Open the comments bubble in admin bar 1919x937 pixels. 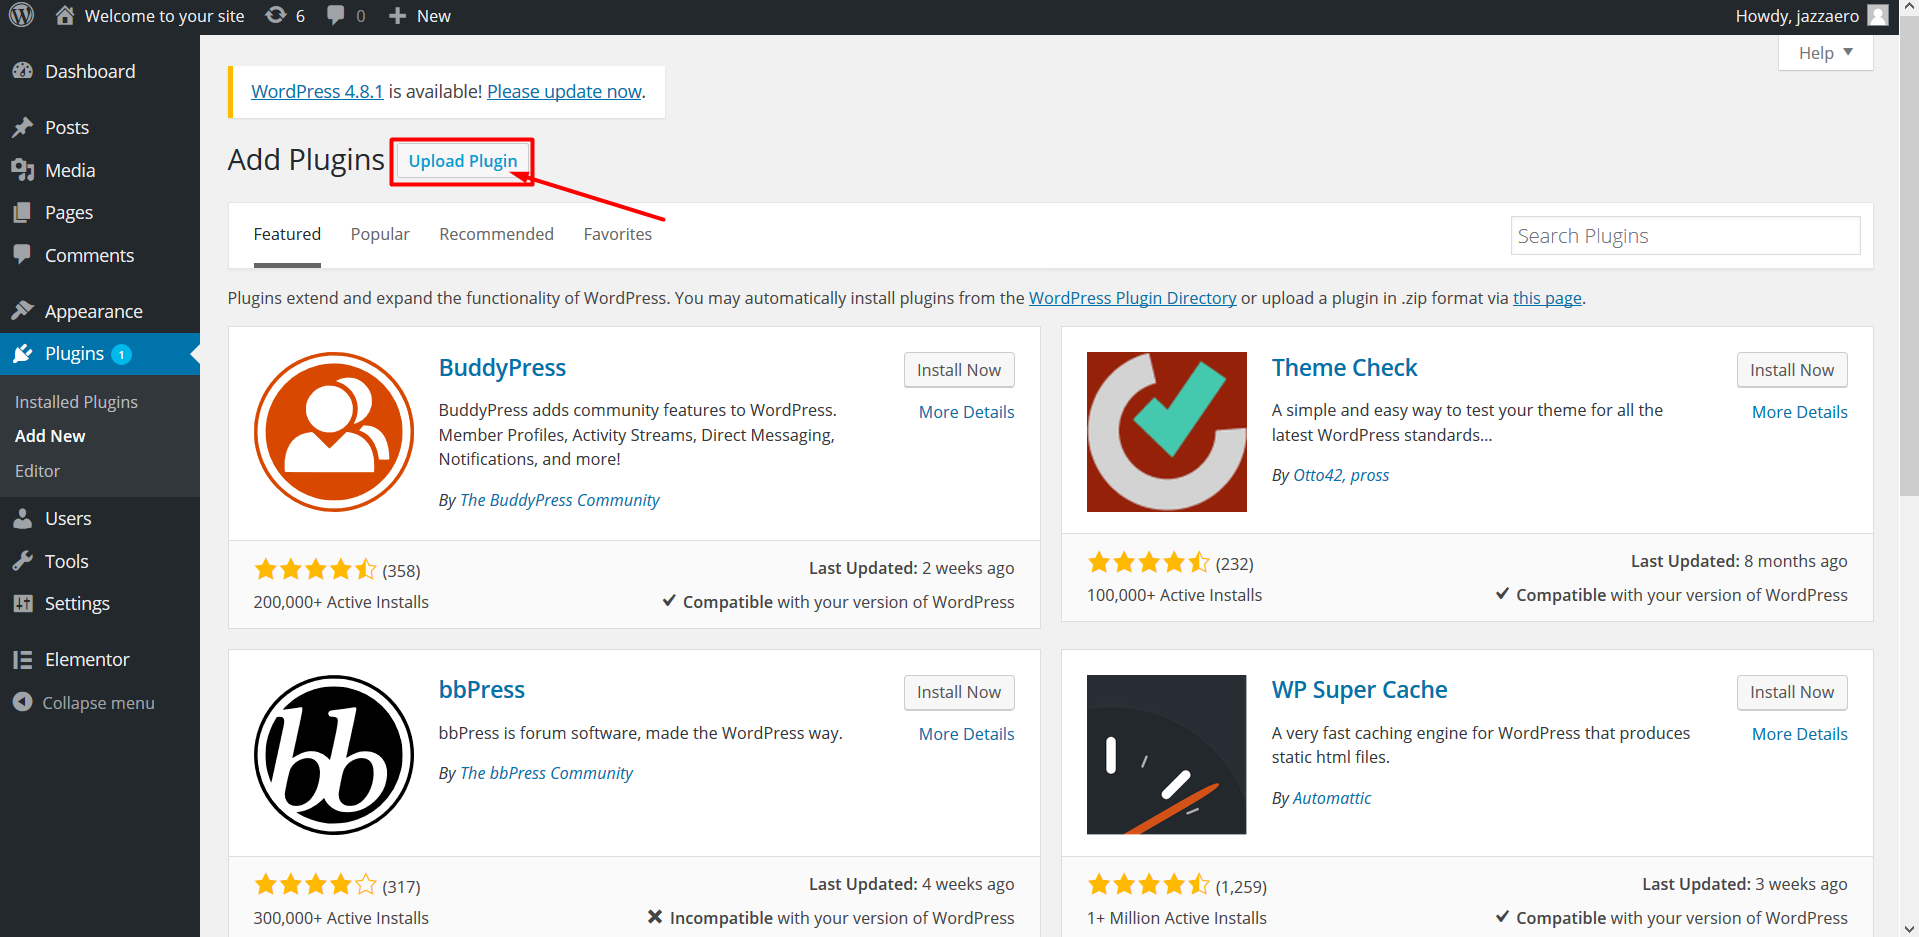345,16
